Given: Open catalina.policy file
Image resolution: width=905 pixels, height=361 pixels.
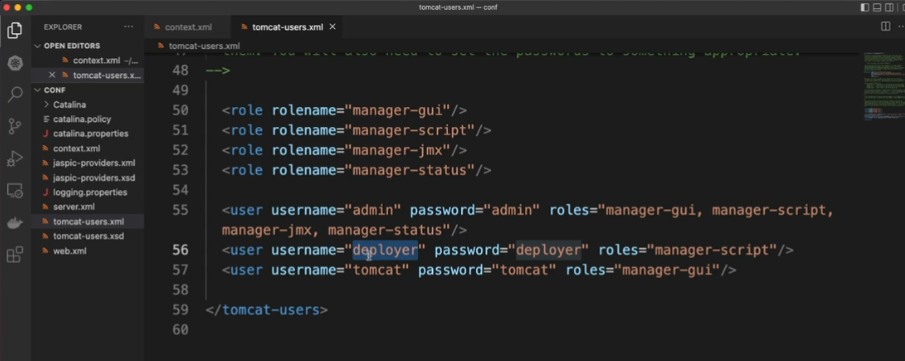Looking at the screenshot, I should tap(81, 119).
